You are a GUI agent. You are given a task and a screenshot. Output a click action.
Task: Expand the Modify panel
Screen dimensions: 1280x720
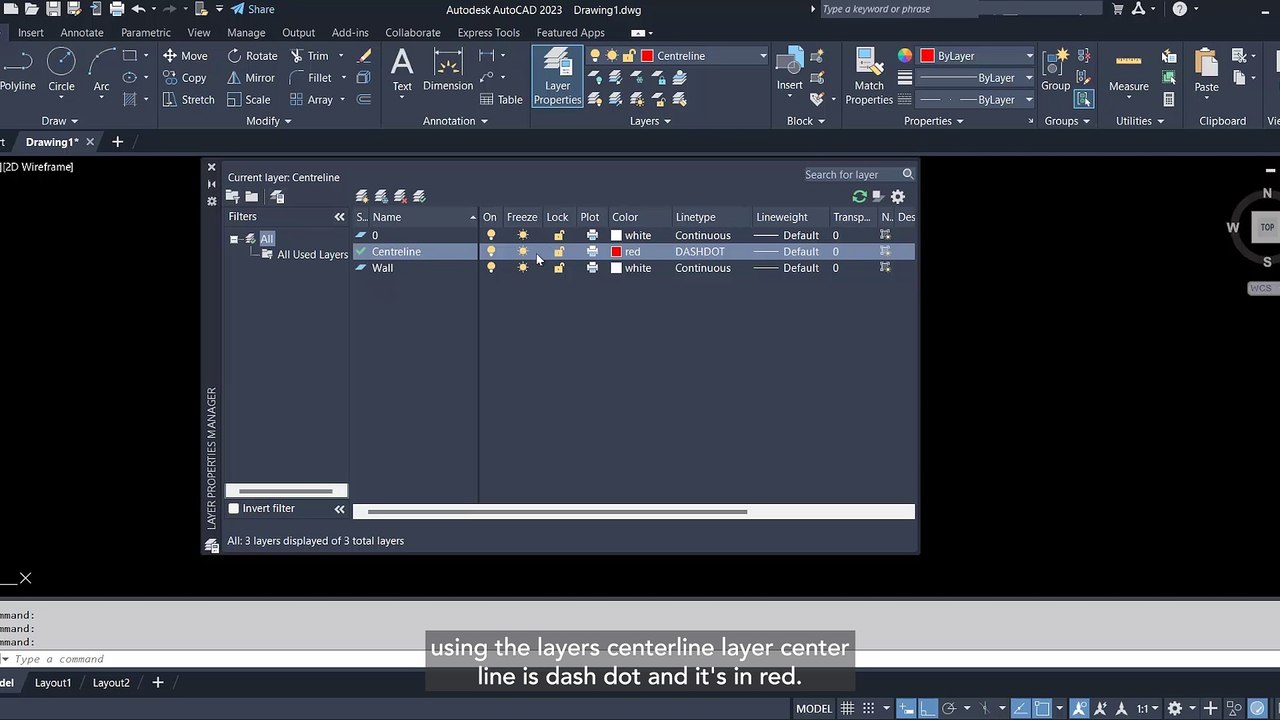[269, 121]
